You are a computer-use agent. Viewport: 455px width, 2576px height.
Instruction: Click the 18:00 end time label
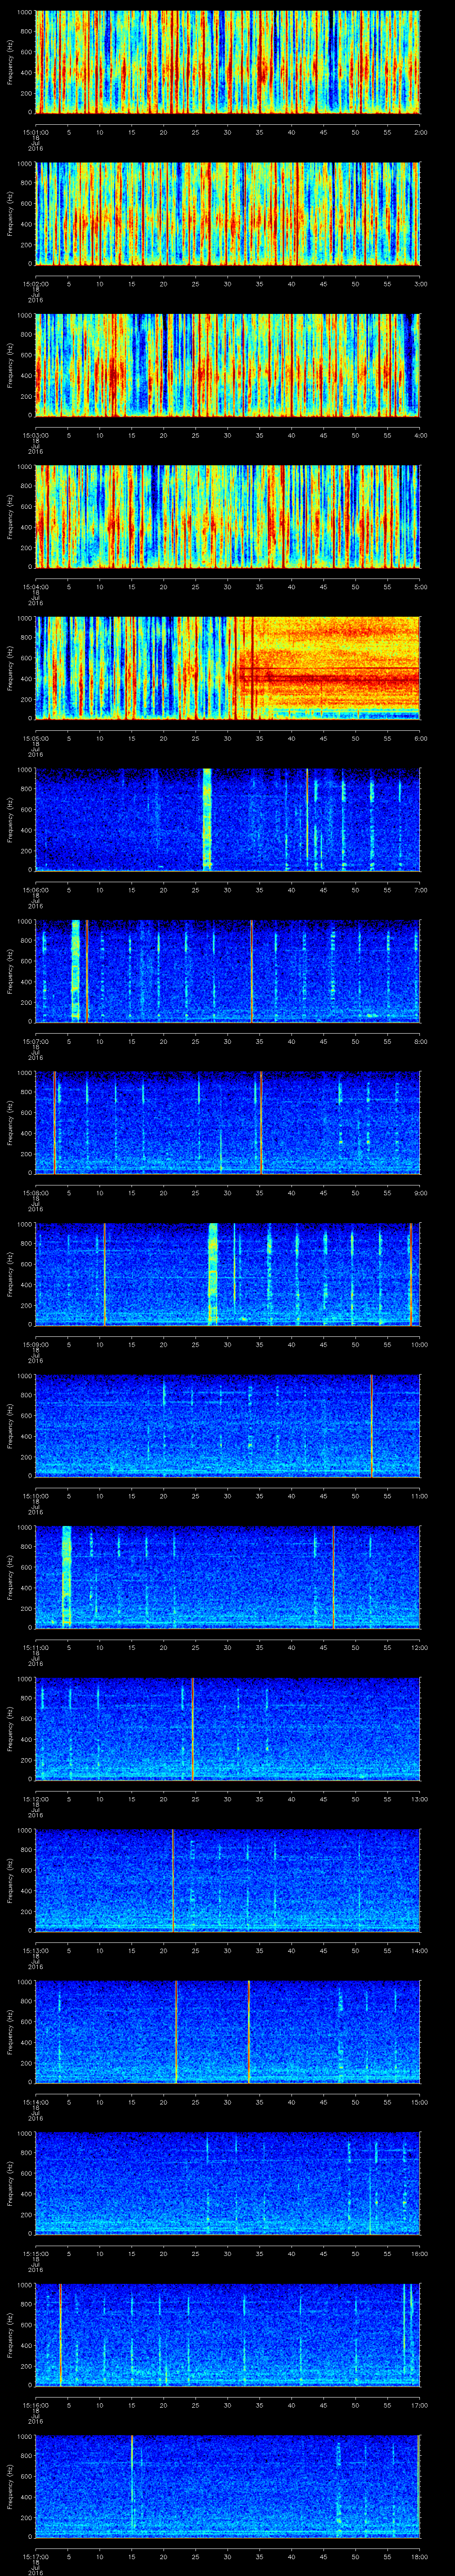pos(419,2556)
